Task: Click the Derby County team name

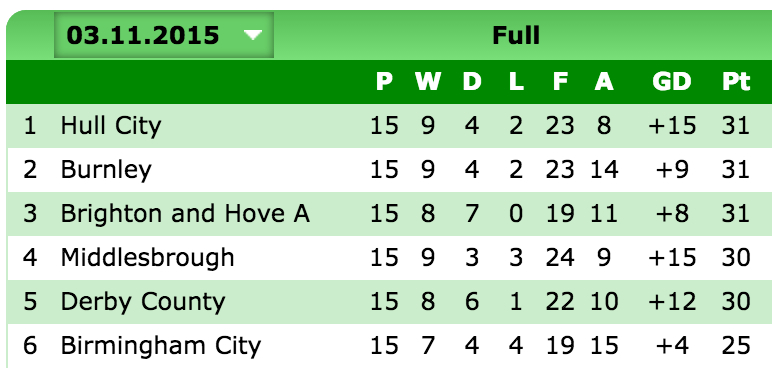Action: (143, 302)
